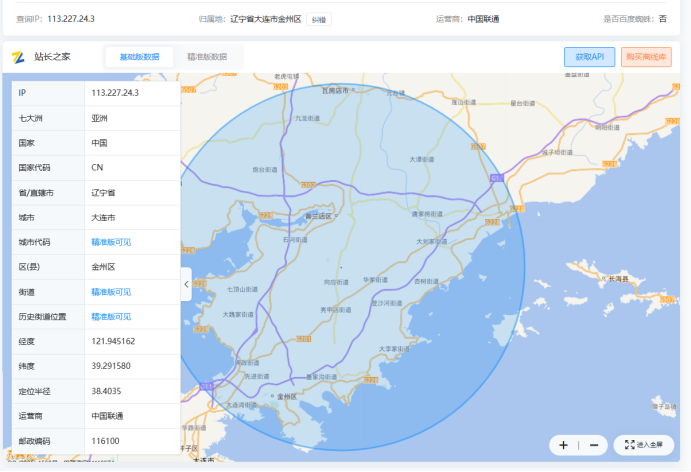Click 大谭街道 label on map
Screen dimensions: 691x472
tap(422, 159)
